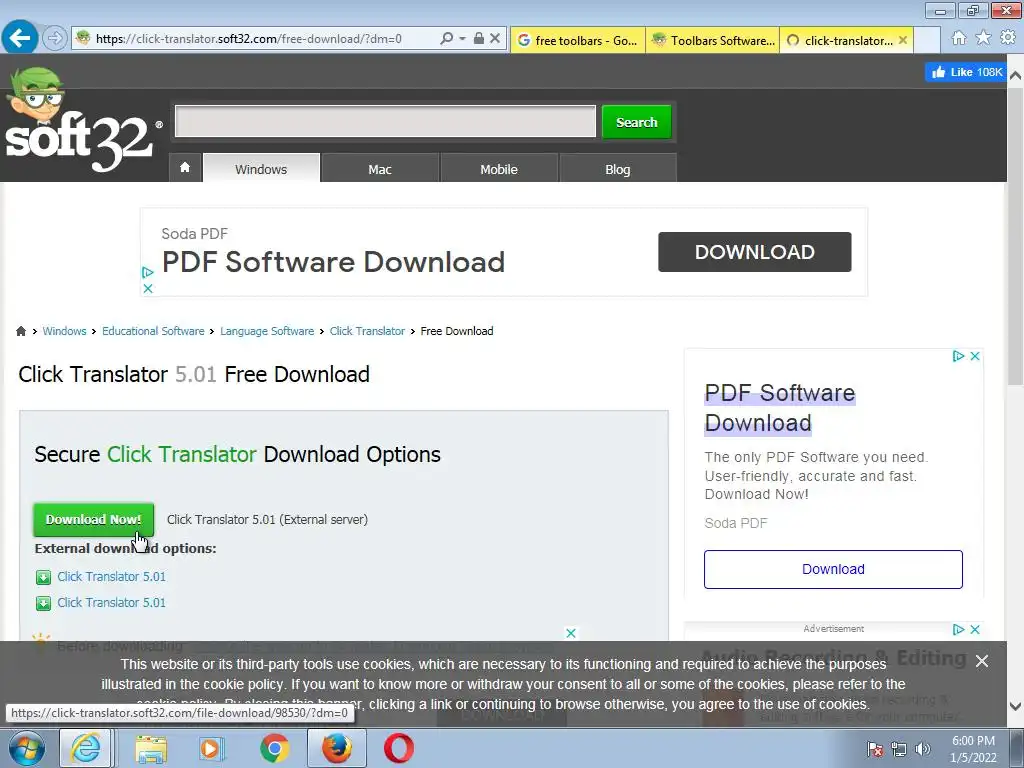
Task: Switch to the 'Toolbars Software...' tab
Action: (x=712, y=40)
